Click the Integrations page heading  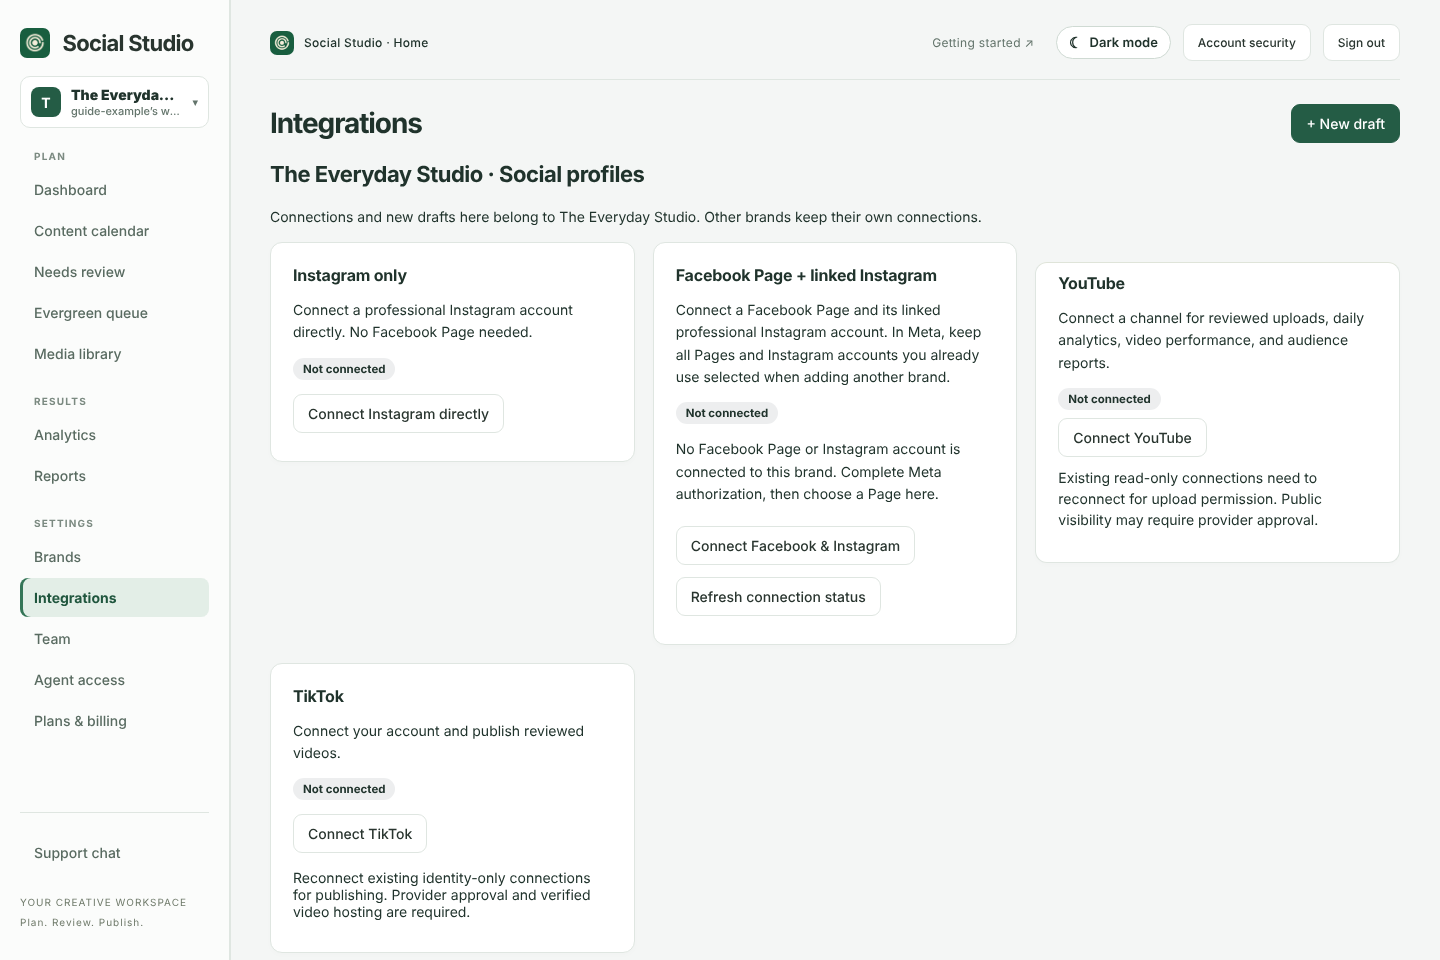coord(346,123)
